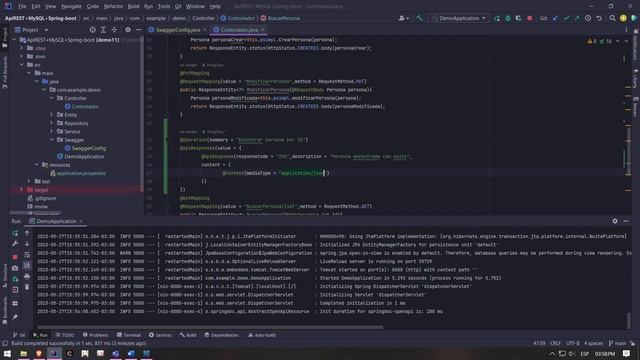Open the DemoApplication run configuration dropdown
The image size is (640, 360).
click(x=459, y=18)
